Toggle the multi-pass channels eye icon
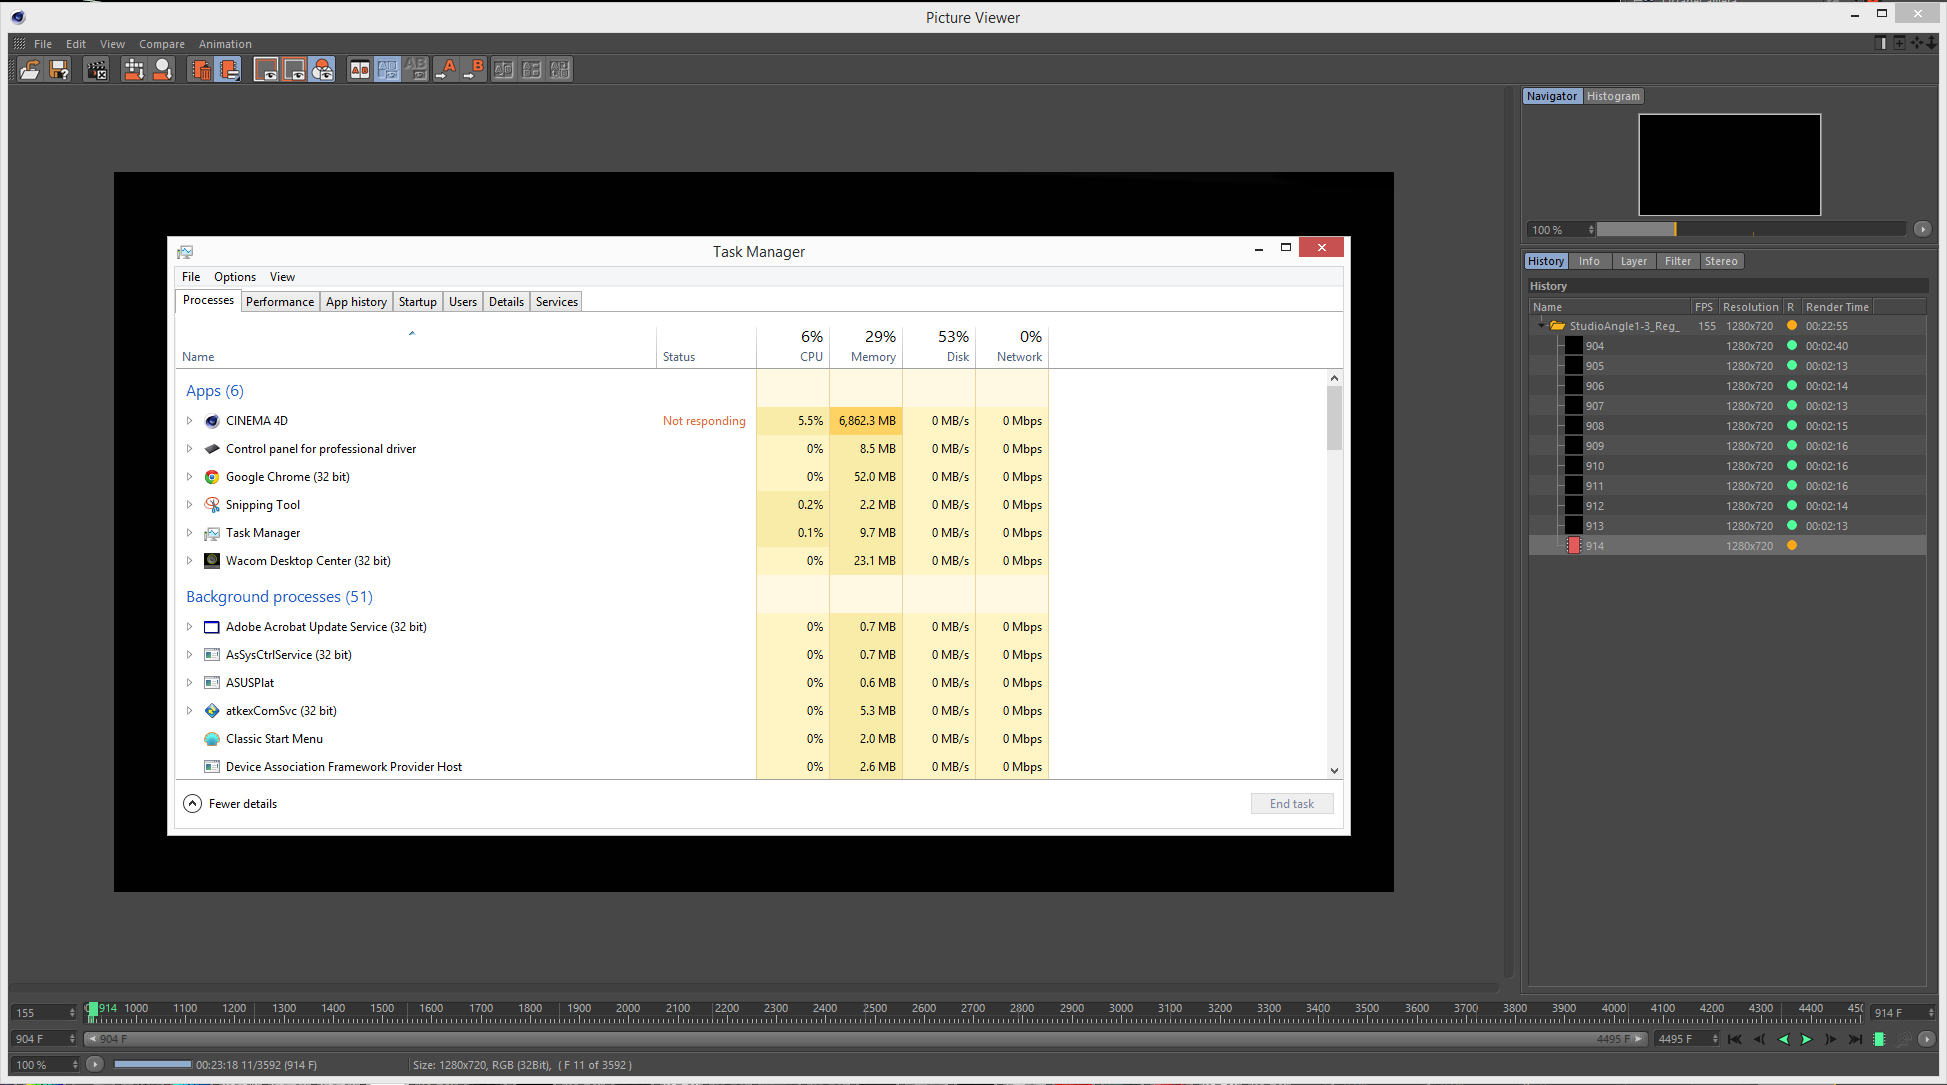 point(322,69)
